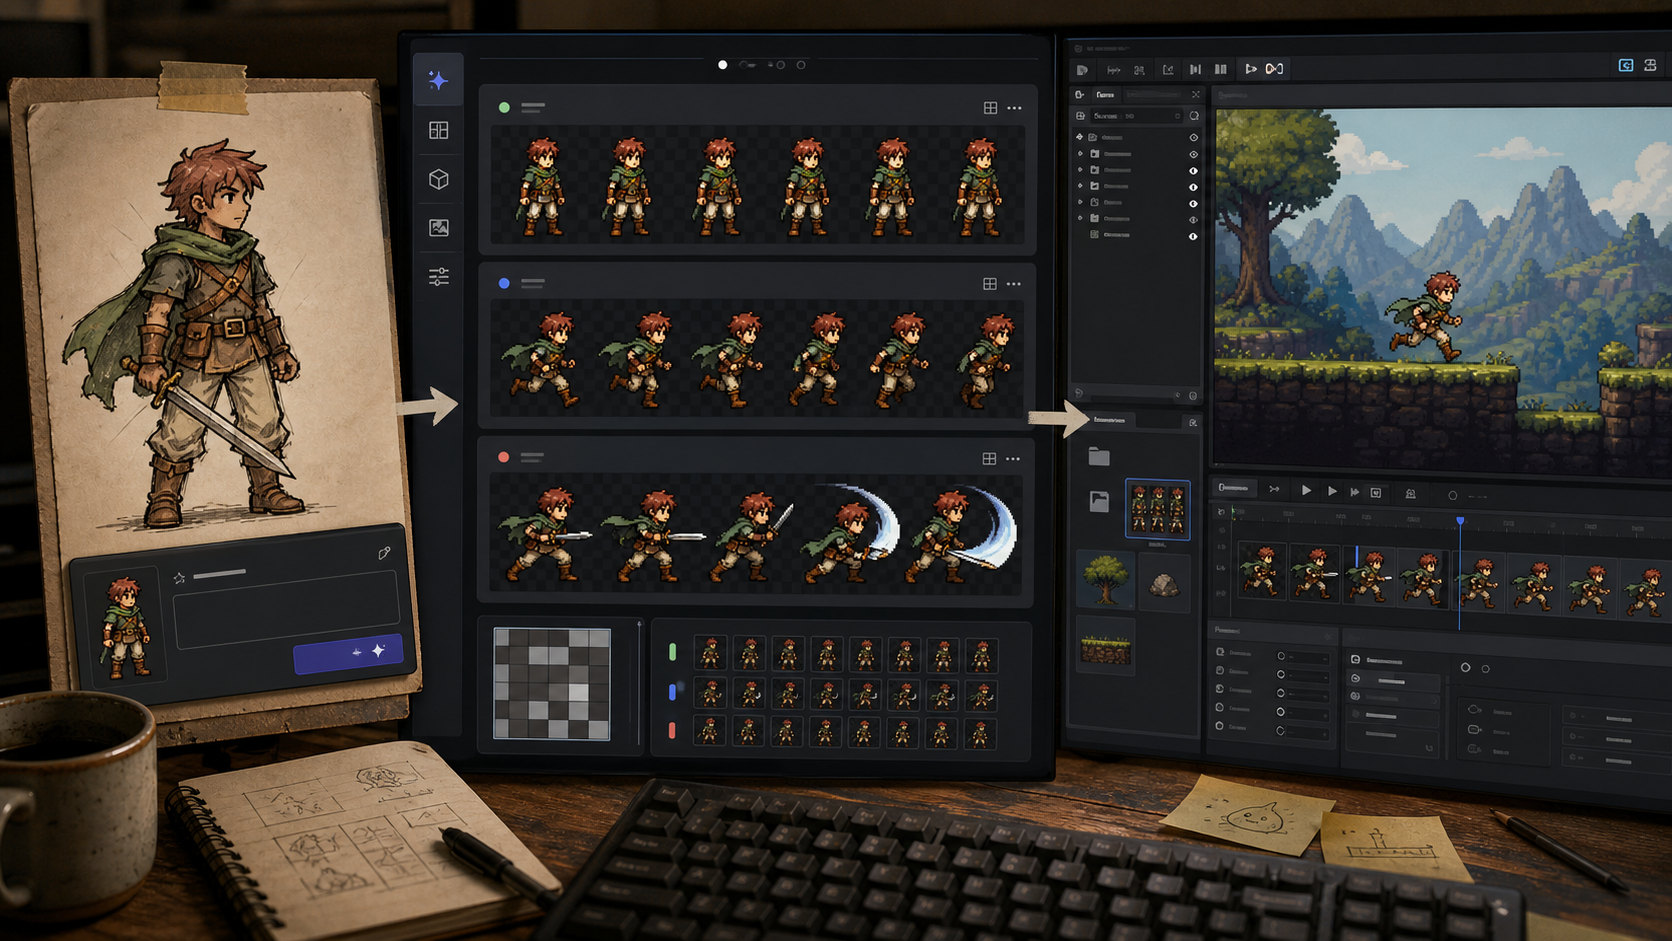The width and height of the screenshot is (1672, 941).
Task: Toggle eye visibility on second layer row
Action: pyautogui.click(x=1193, y=155)
